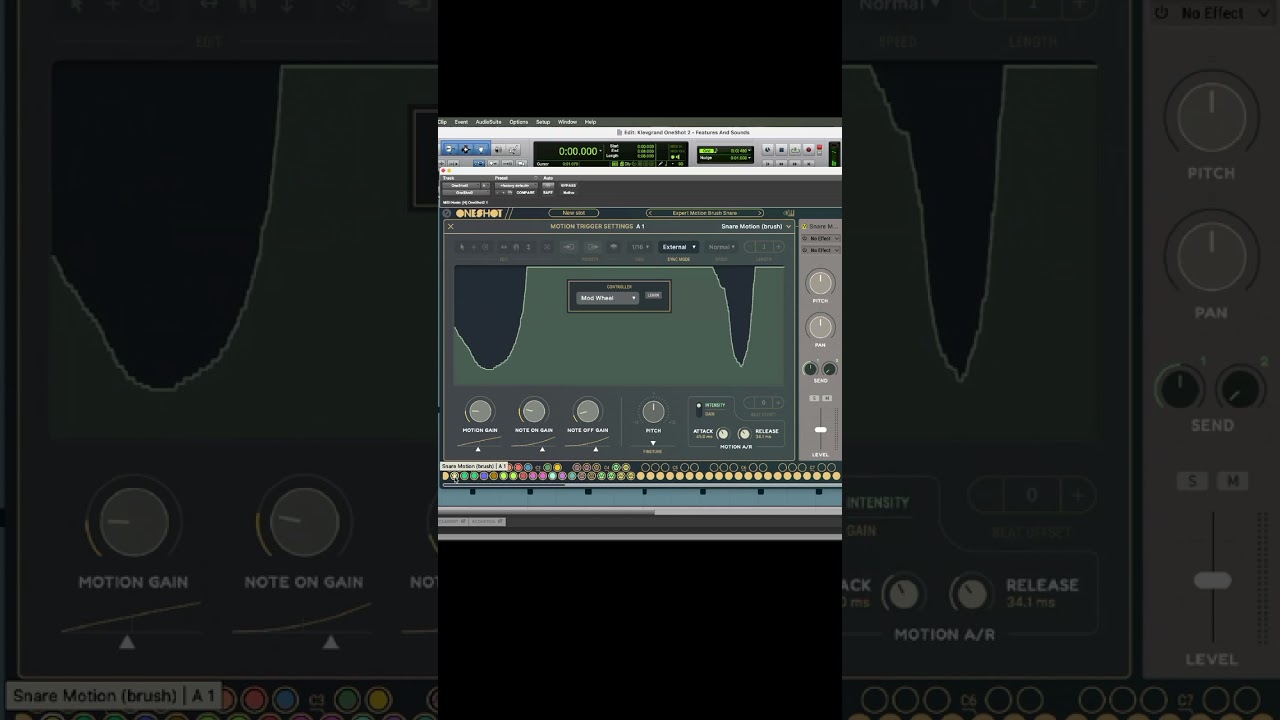The width and height of the screenshot is (1280, 720).
Task: Open the Options menu
Action: (518, 122)
